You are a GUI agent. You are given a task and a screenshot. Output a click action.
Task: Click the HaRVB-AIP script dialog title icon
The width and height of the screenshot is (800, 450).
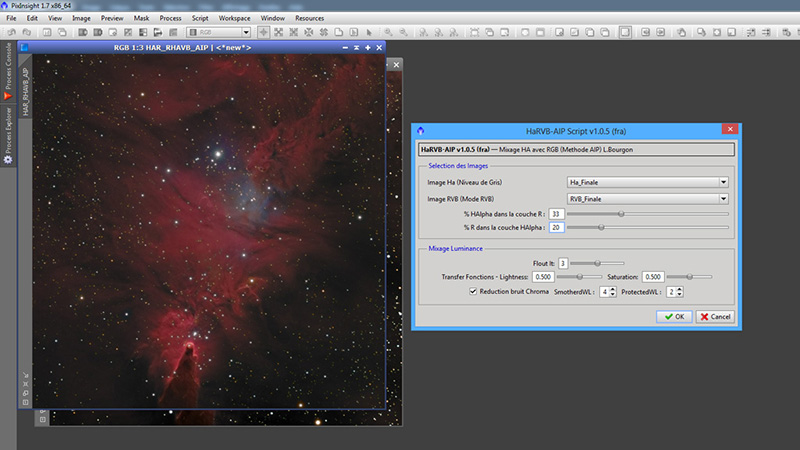pyautogui.click(x=420, y=131)
